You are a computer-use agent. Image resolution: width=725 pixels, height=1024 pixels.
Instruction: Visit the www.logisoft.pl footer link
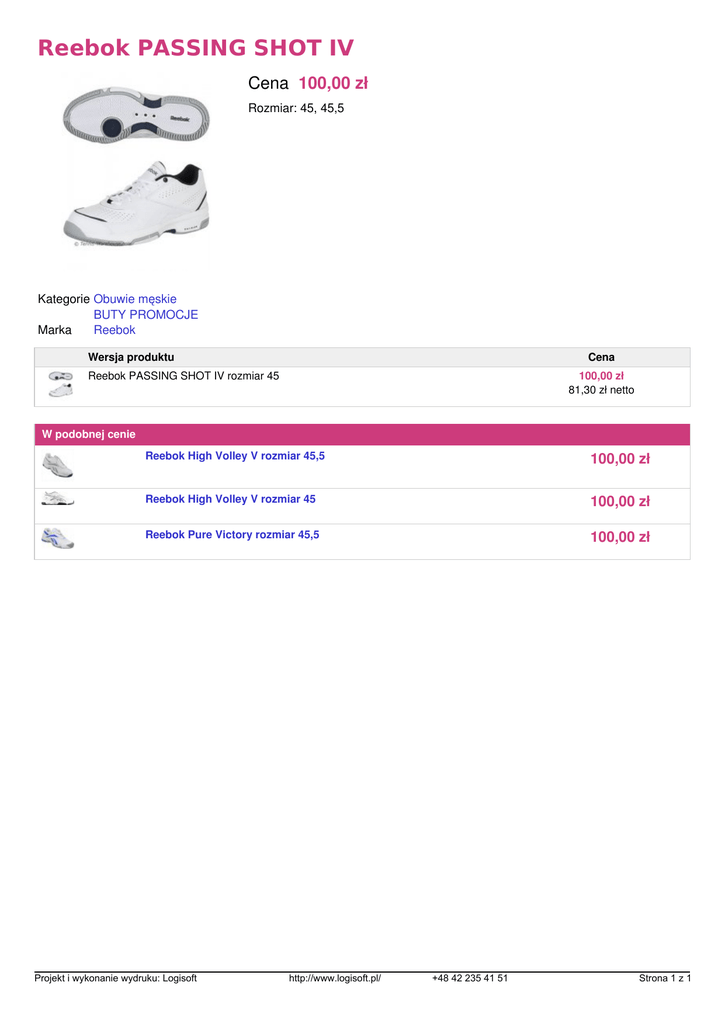click(x=335, y=979)
